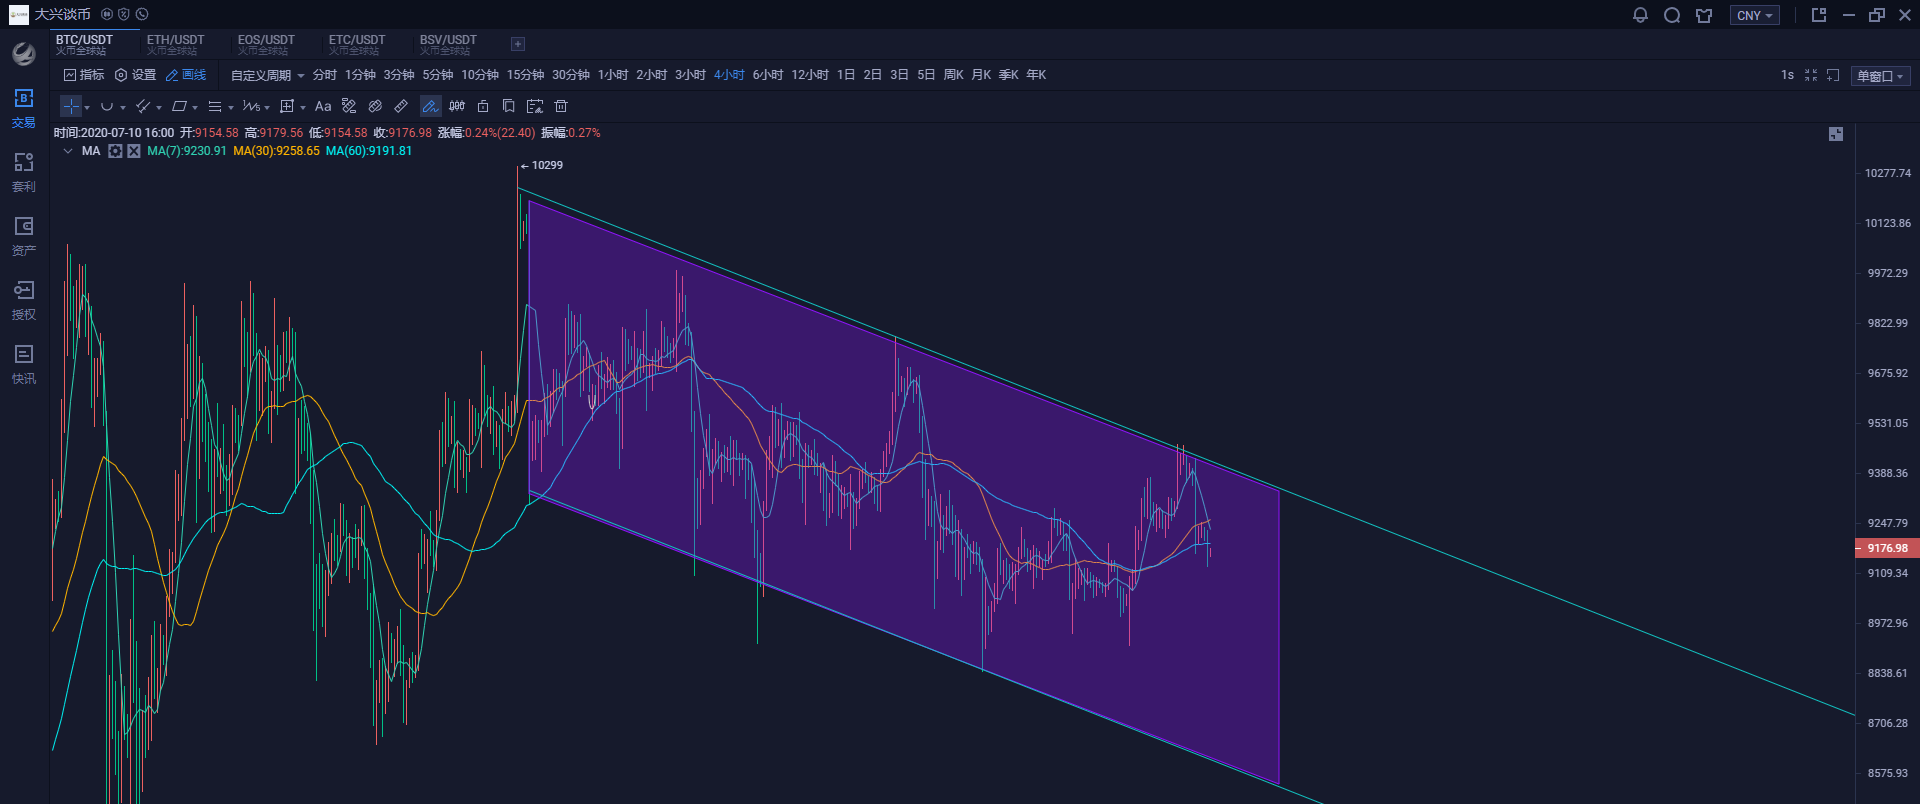Open the 指标 indicators button
The width and height of the screenshot is (1920, 804).
pos(84,75)
